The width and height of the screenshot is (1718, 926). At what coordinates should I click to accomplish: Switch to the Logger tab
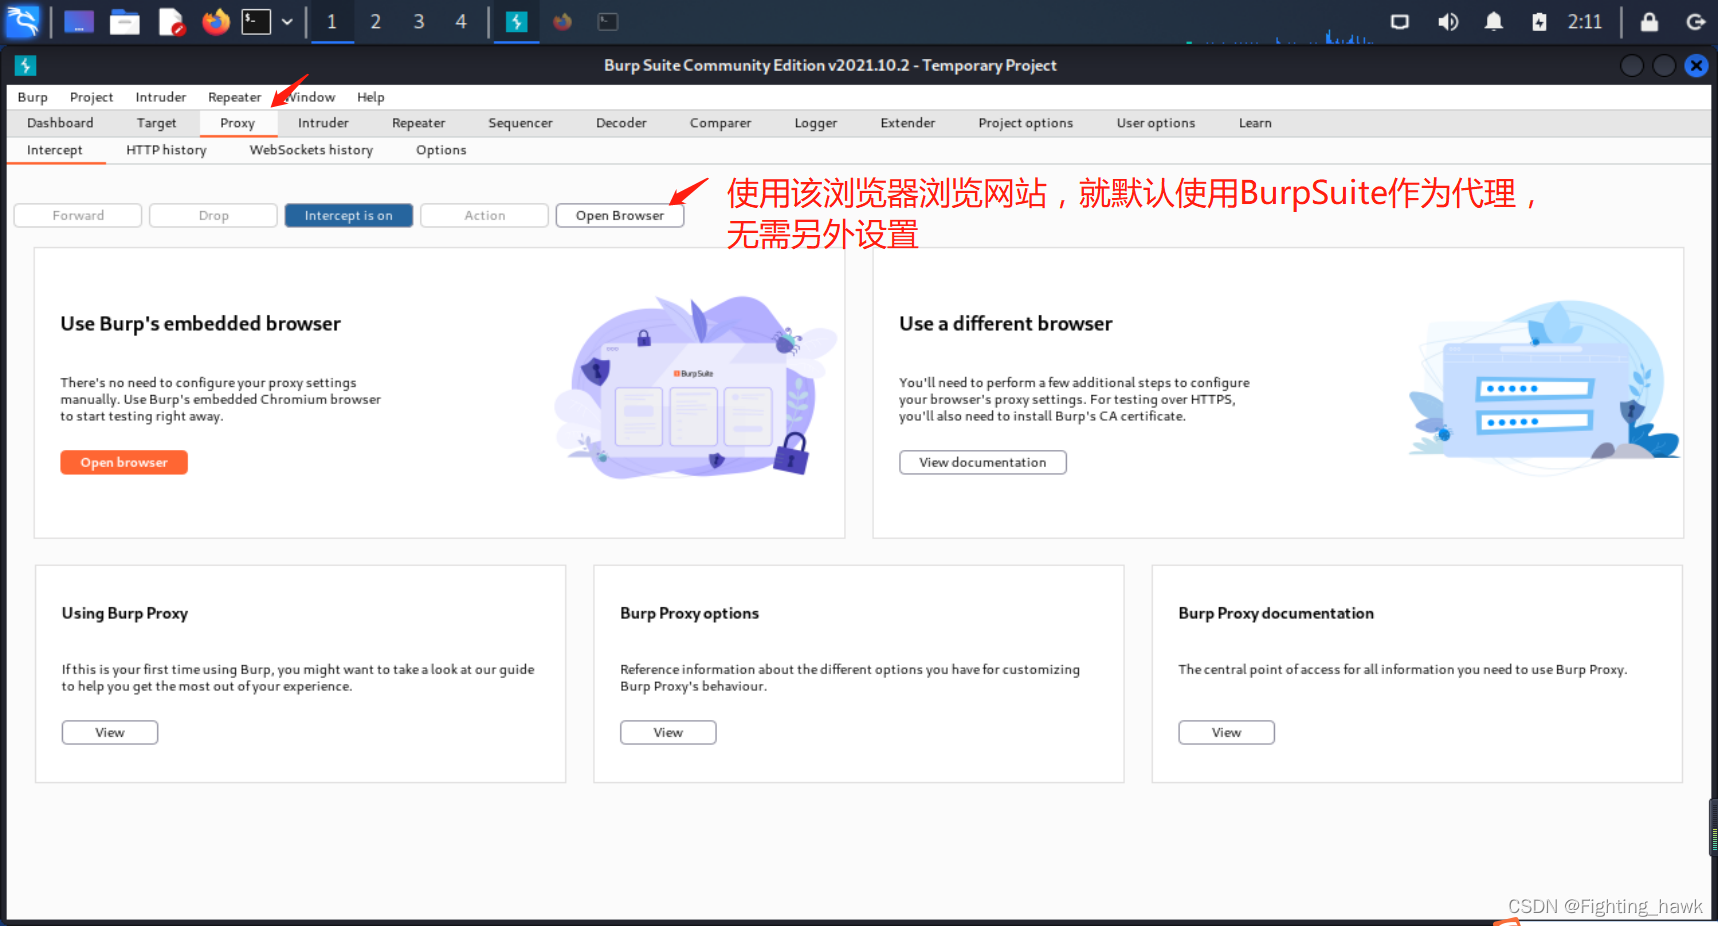click(816, 123)
